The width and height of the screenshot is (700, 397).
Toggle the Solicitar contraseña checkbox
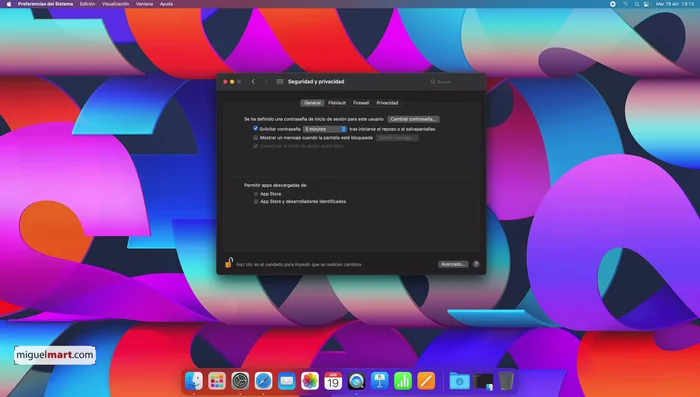[256, 129]
